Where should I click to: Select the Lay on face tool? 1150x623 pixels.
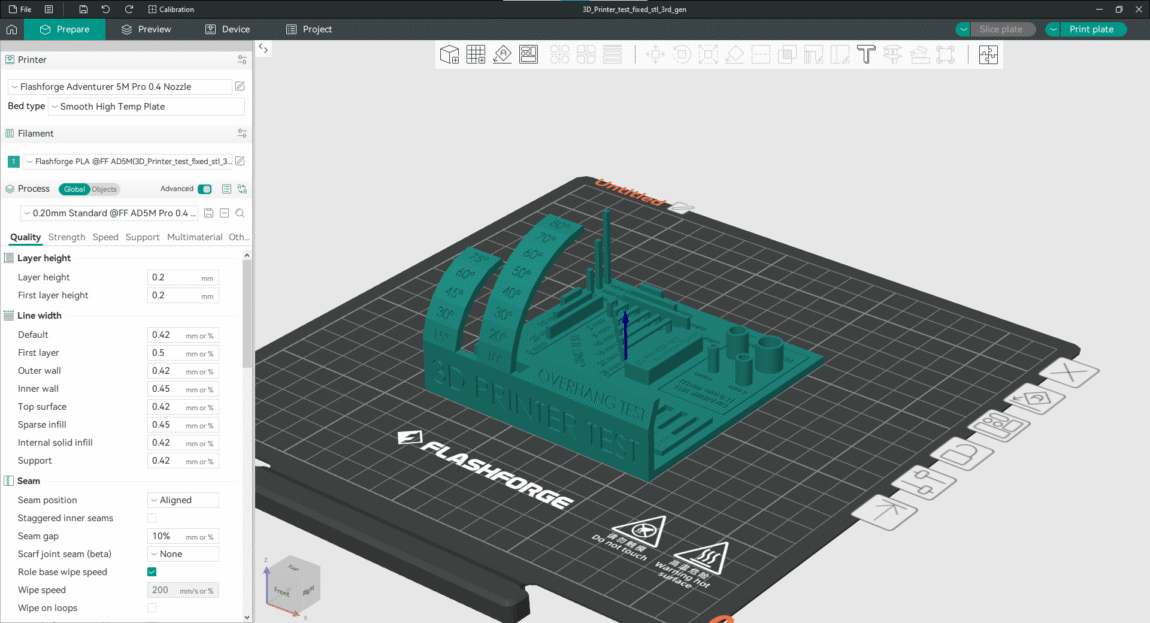(x=734, y=54)
